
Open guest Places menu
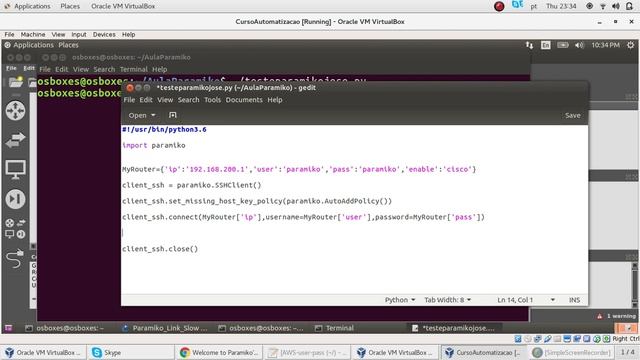click(x=68, y=45)
